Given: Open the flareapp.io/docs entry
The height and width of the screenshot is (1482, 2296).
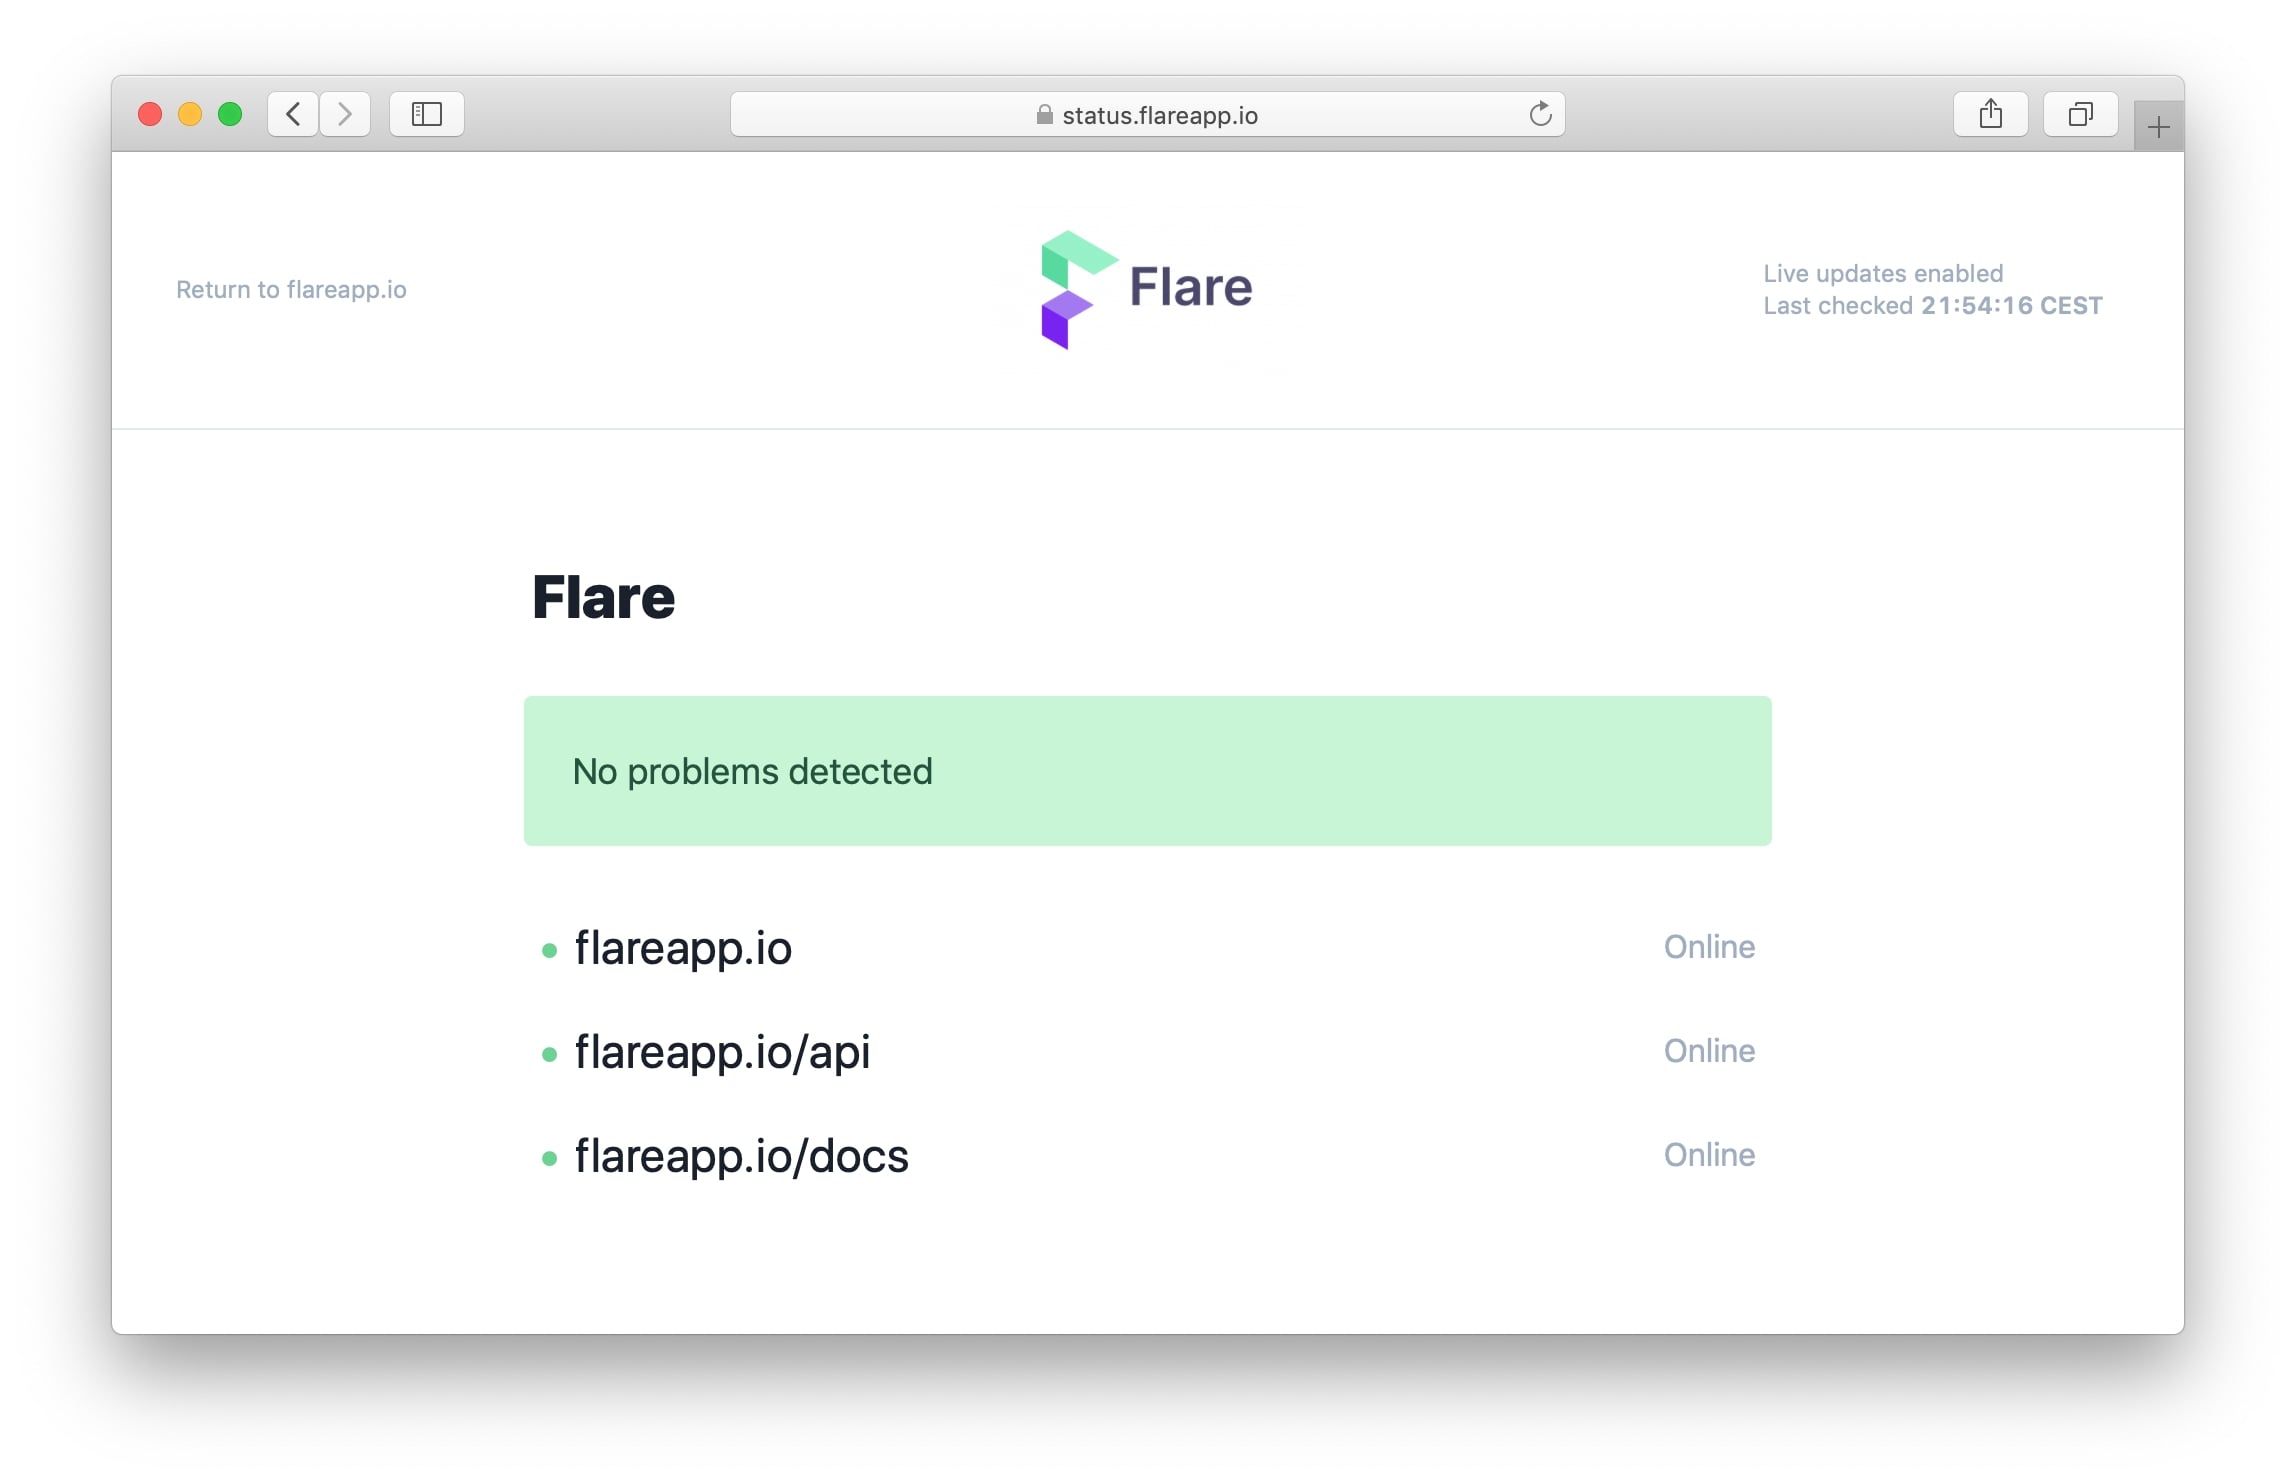Looking at the screenshot, I should tap(741, 1156).
